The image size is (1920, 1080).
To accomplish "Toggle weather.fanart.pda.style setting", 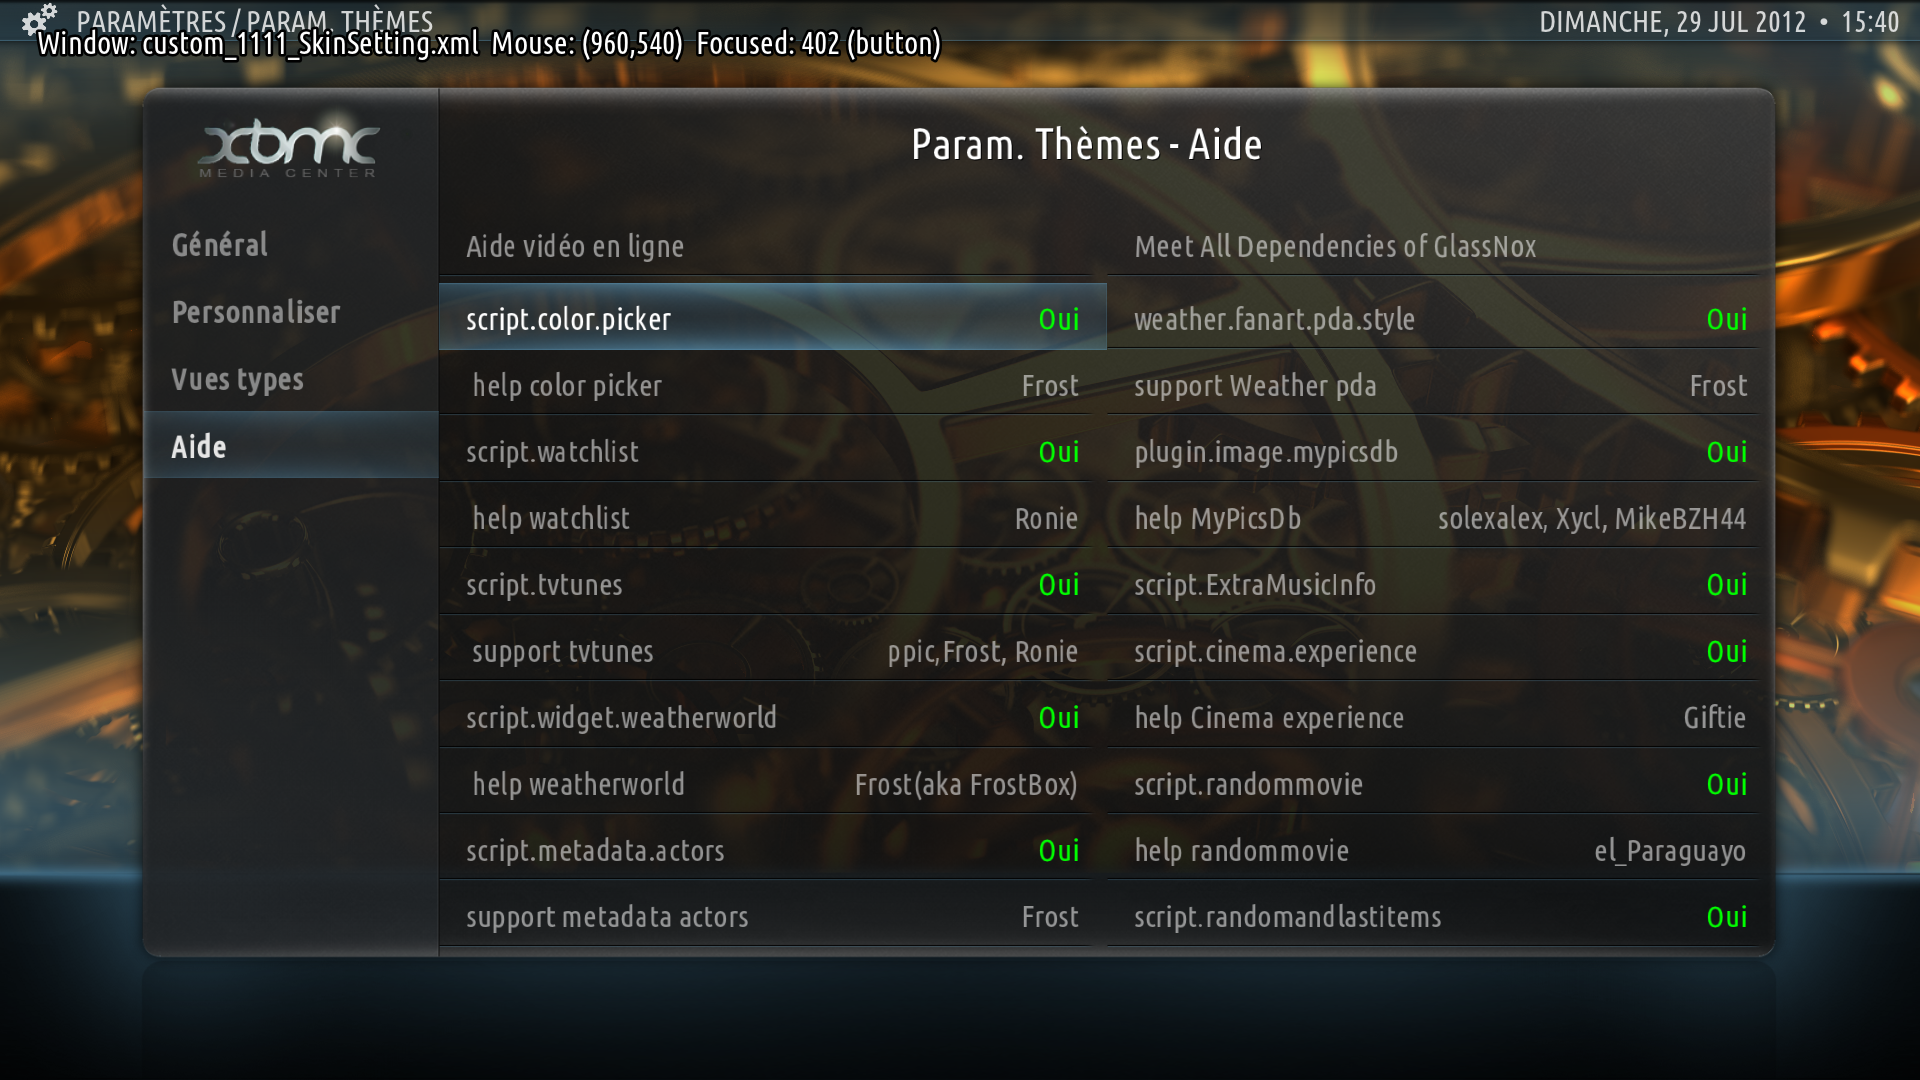I will pos(1432,318).
